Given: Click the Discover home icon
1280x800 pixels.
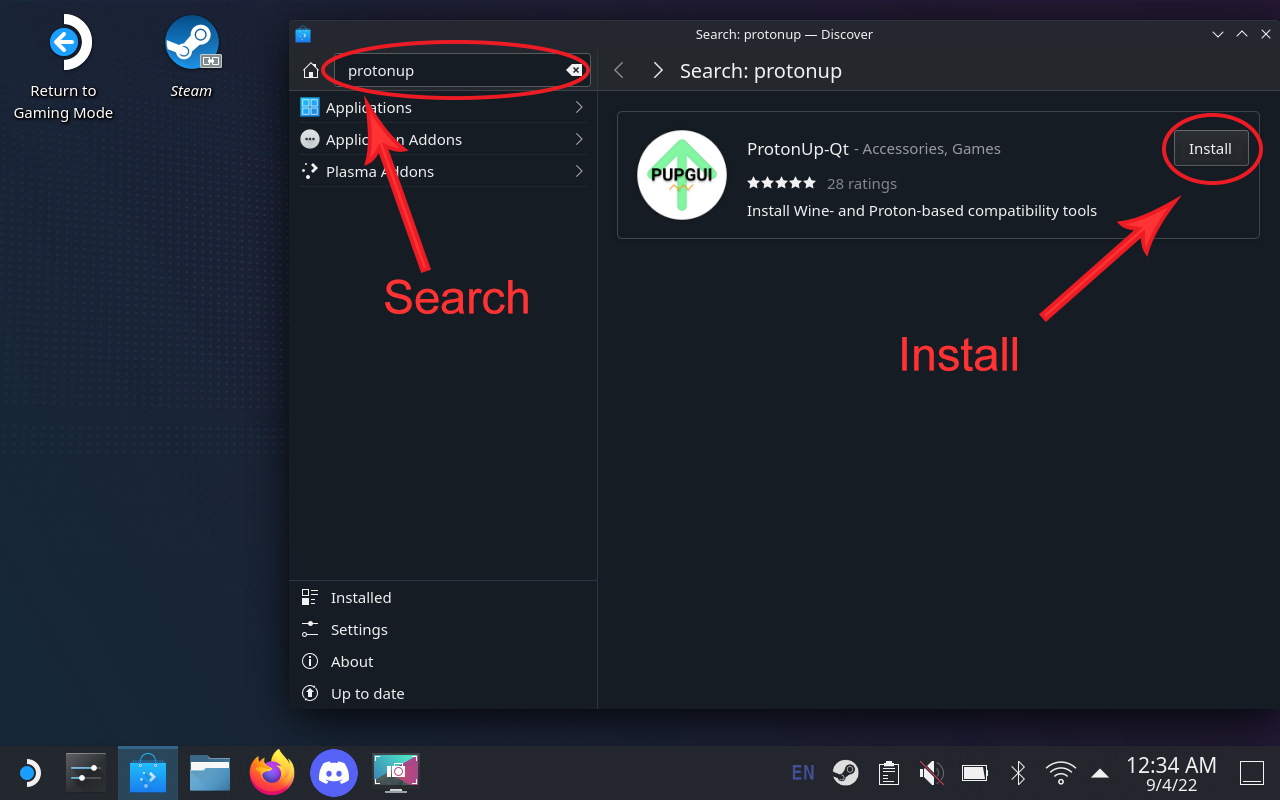Looking at the screenshot, I should (311, 70).
